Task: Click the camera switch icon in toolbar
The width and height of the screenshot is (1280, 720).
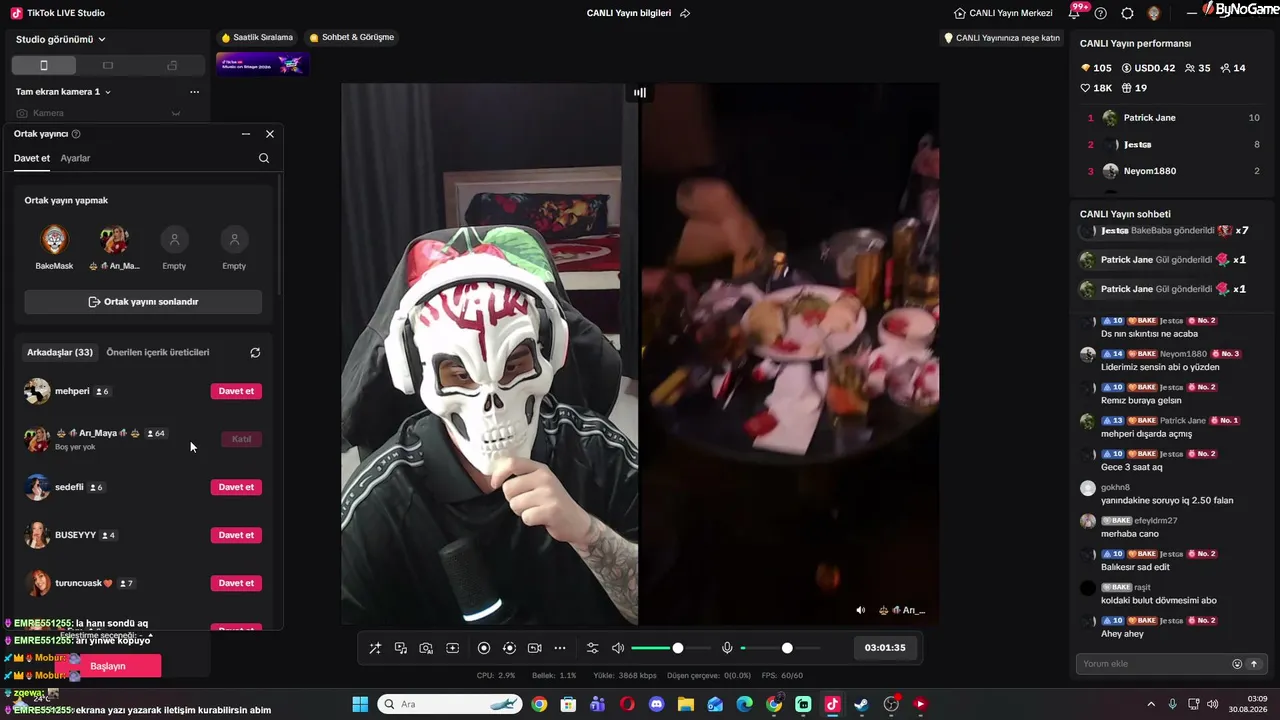Action: pos(534,648)
